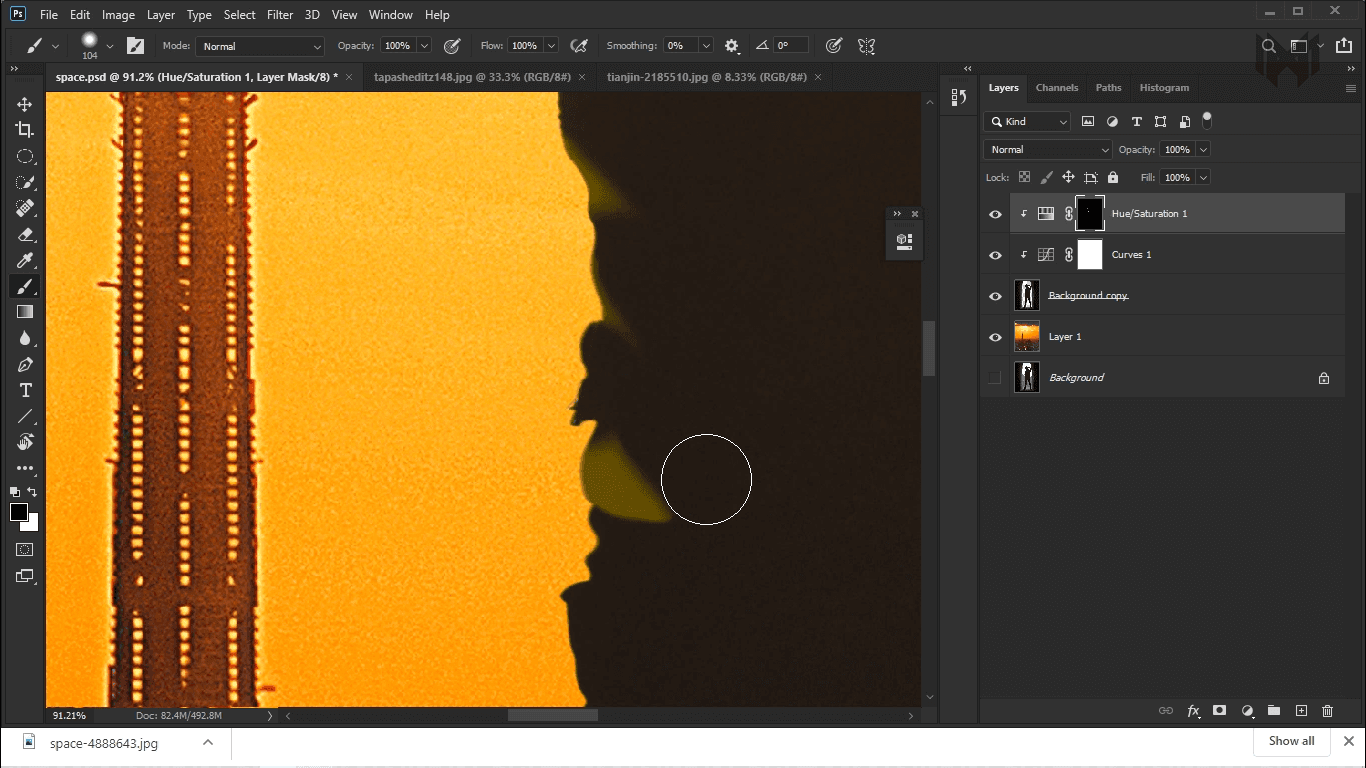Toggle pressure for size button

(834, 46)
